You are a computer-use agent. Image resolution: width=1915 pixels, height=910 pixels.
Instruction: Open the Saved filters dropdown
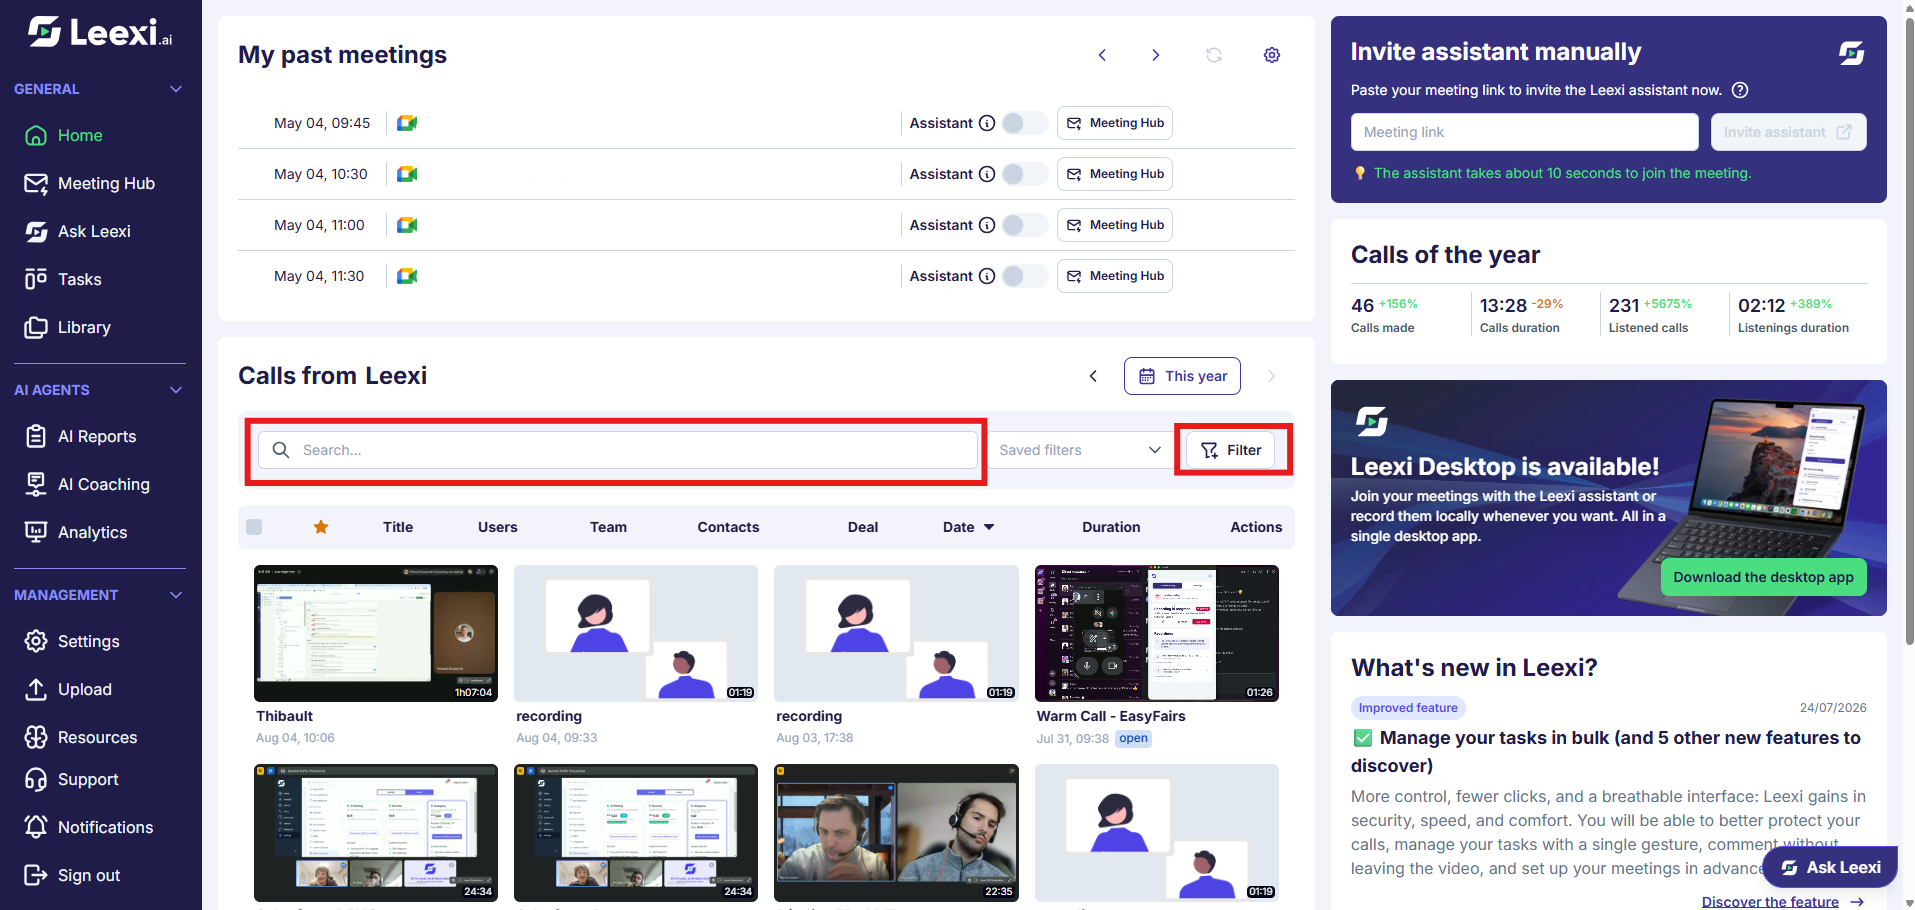click(x=1080, y=450)
